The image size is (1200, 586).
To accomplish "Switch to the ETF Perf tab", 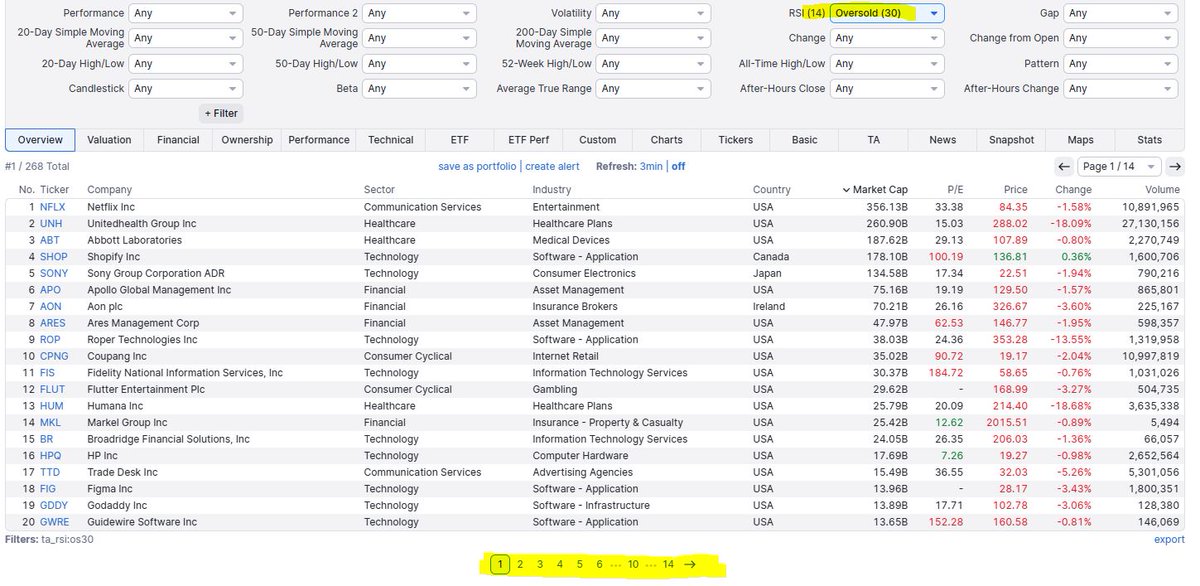I will (528, 140).
